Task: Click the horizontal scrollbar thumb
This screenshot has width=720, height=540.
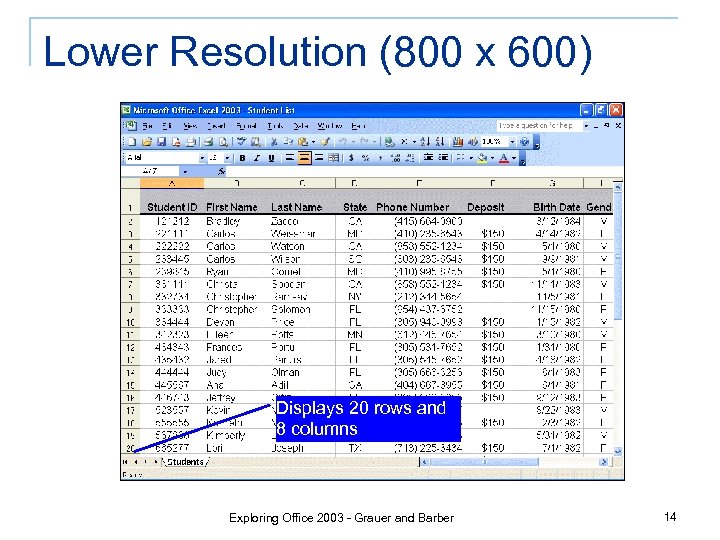Action: coord(484,462)
